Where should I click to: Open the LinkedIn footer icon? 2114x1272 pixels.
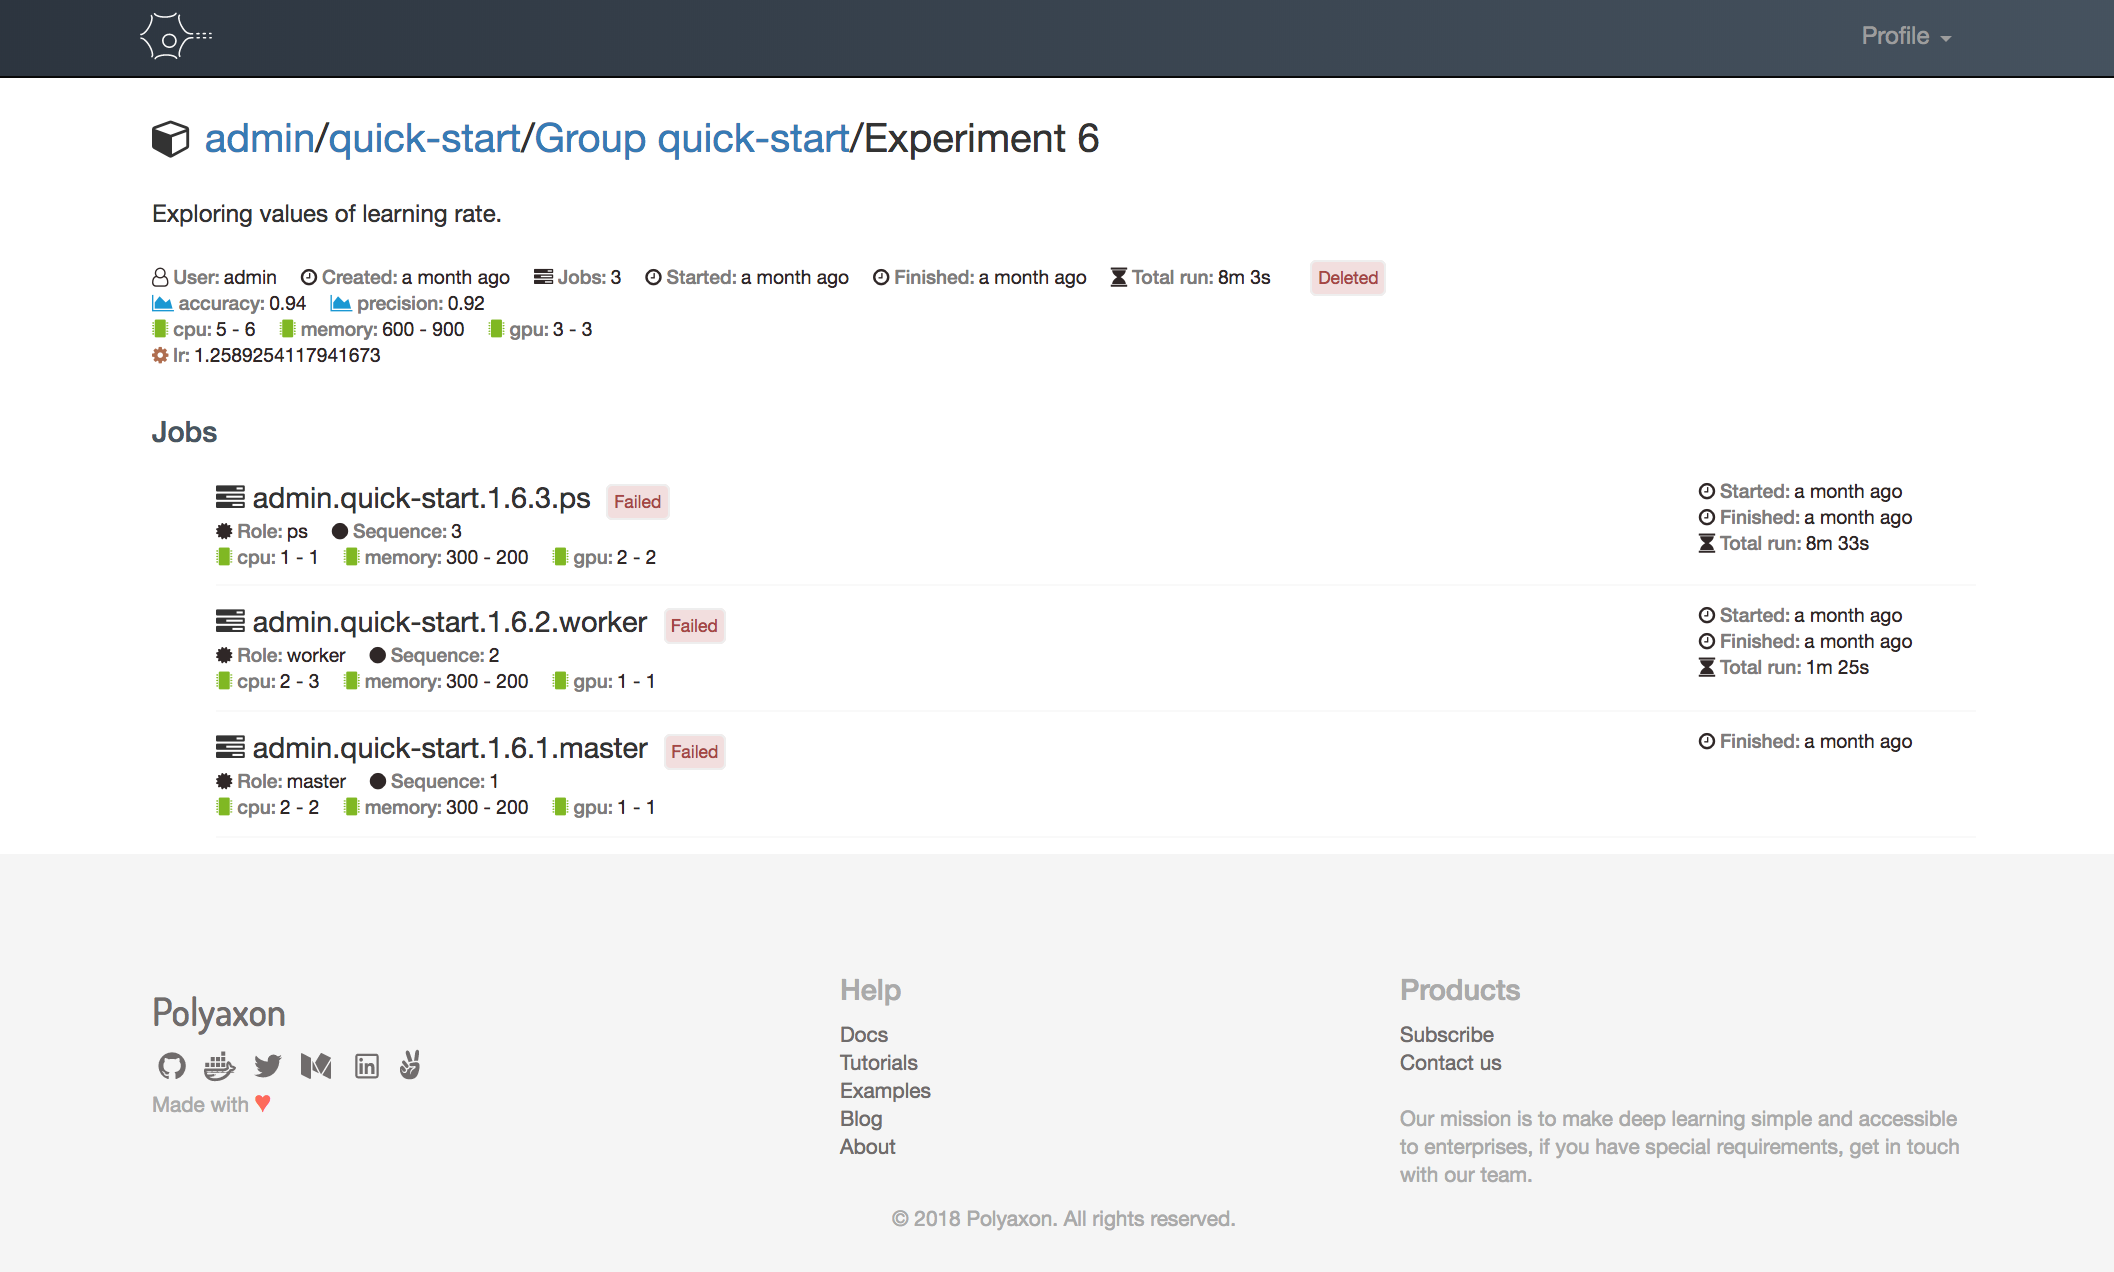click(x=366, y=1066)
